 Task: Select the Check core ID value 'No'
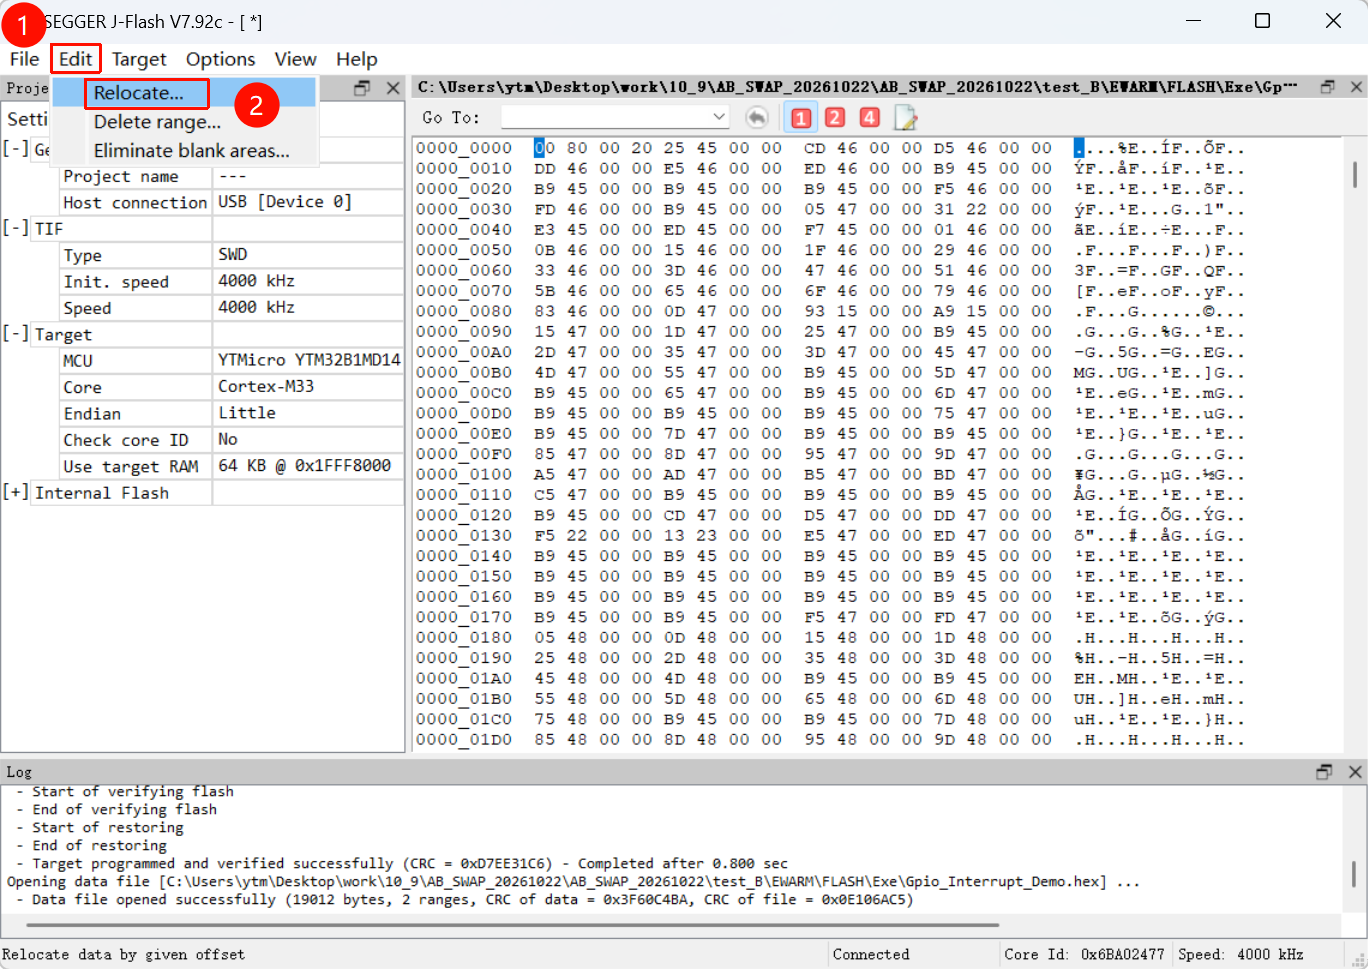308,440
